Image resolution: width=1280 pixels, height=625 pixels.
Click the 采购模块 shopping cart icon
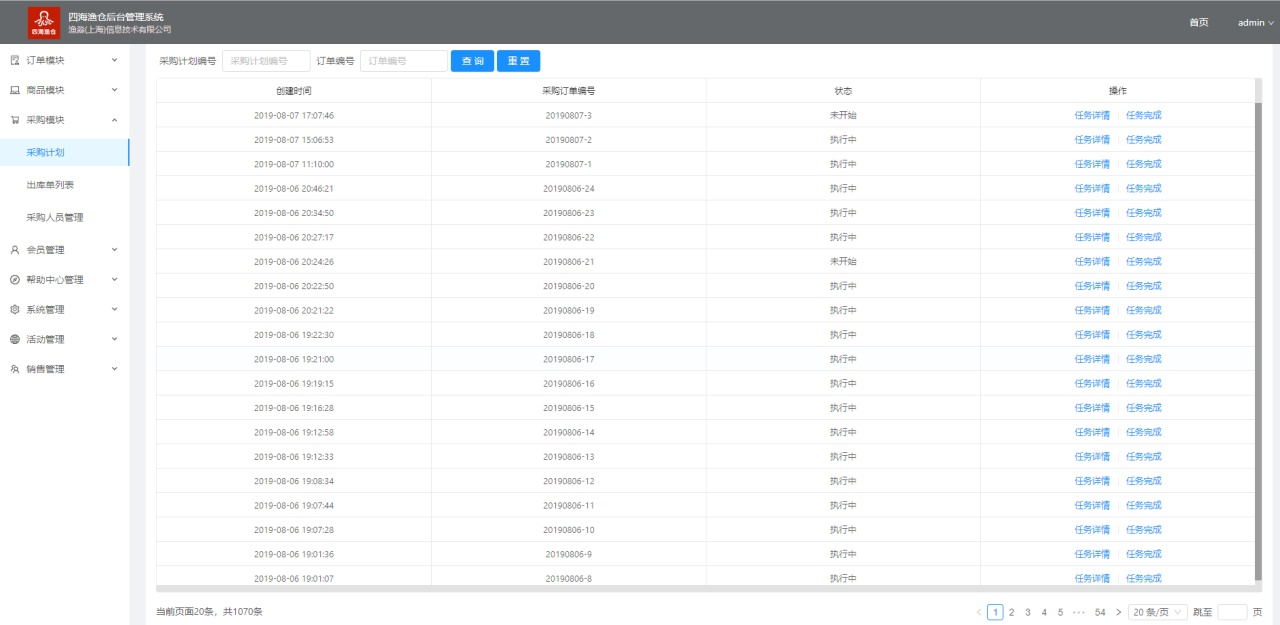tap(15, 120)
